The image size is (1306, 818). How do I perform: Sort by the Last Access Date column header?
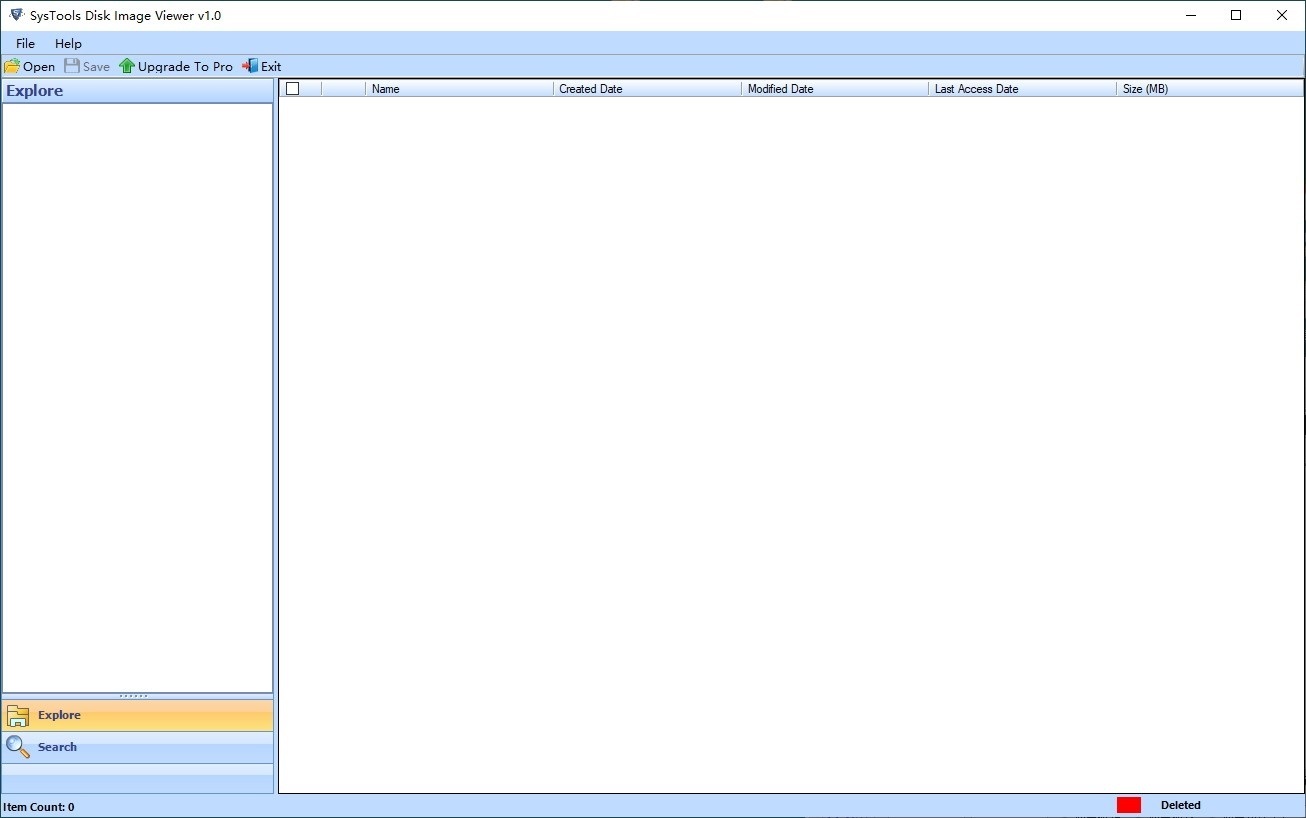coord(1022,89)
